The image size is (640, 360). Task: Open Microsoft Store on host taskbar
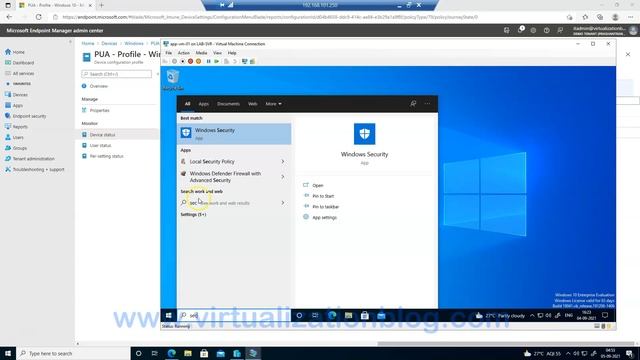tap(204, 353)
